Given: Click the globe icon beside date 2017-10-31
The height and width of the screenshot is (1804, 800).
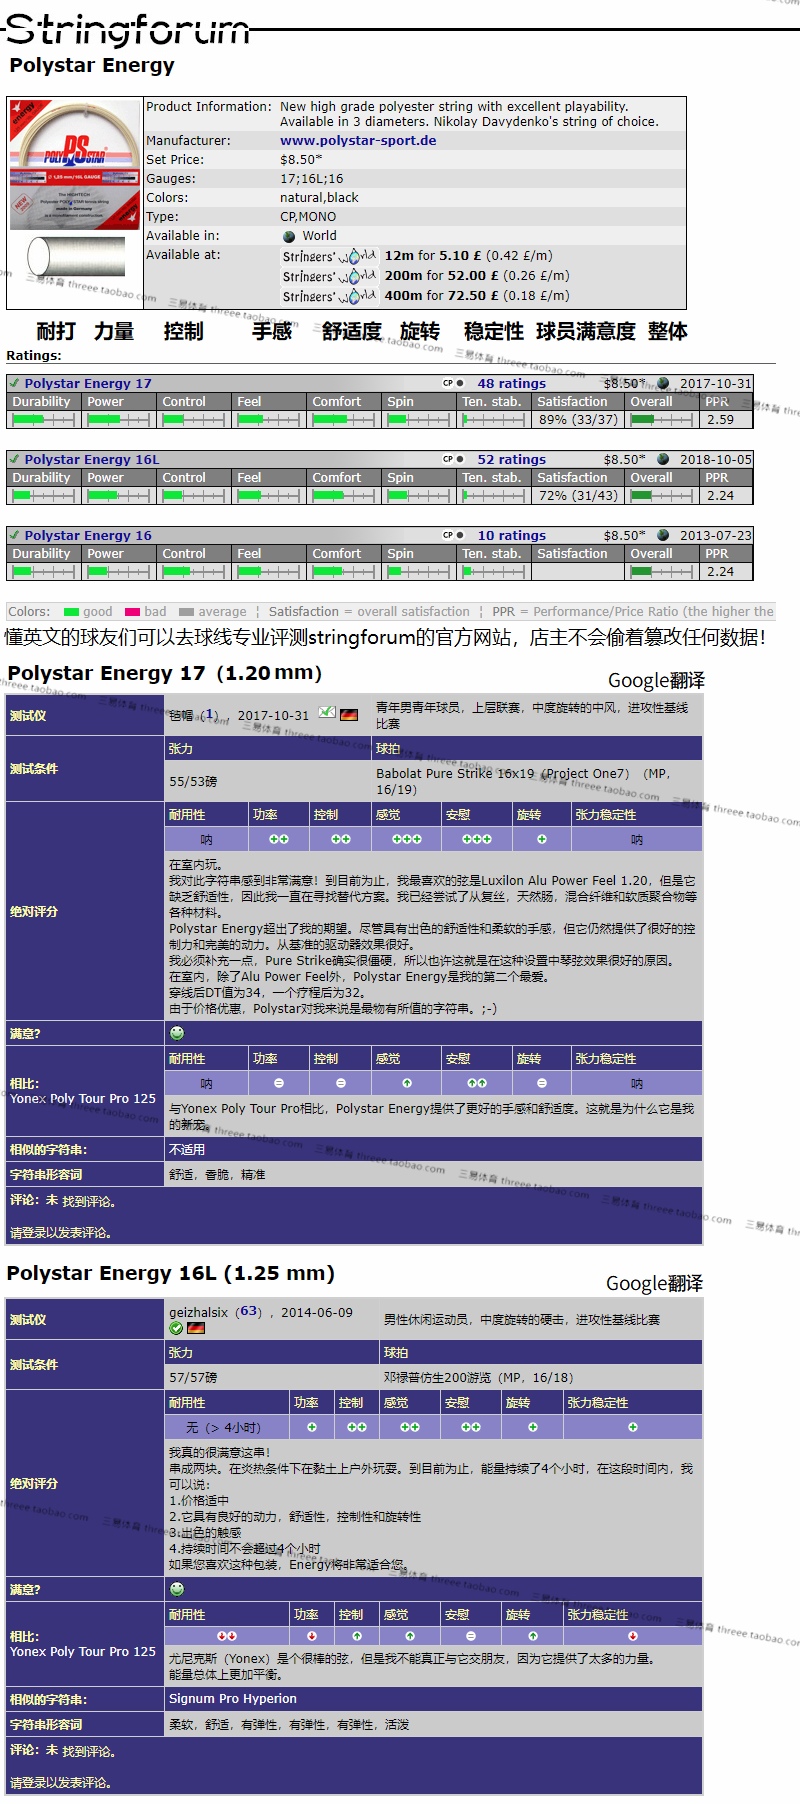Looking at the screenshot, I should pos(663,383).
